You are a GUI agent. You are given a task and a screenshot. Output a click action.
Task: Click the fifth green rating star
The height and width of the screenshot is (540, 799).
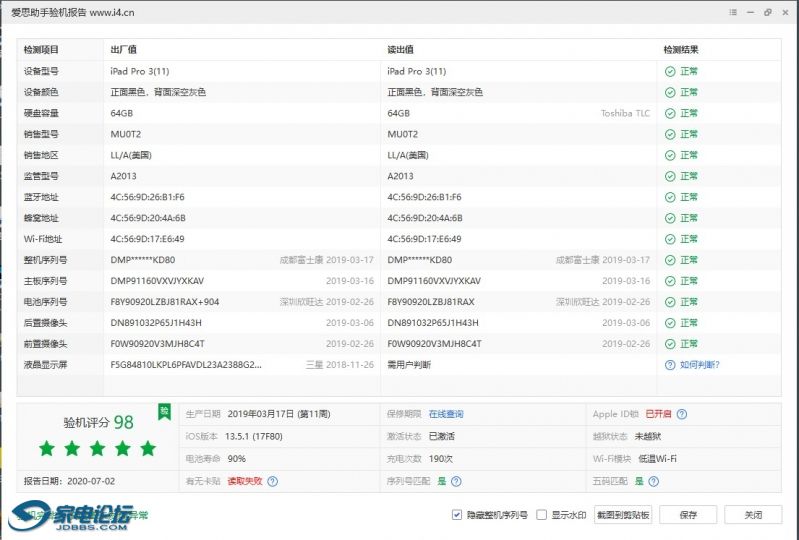click(148, 449)
